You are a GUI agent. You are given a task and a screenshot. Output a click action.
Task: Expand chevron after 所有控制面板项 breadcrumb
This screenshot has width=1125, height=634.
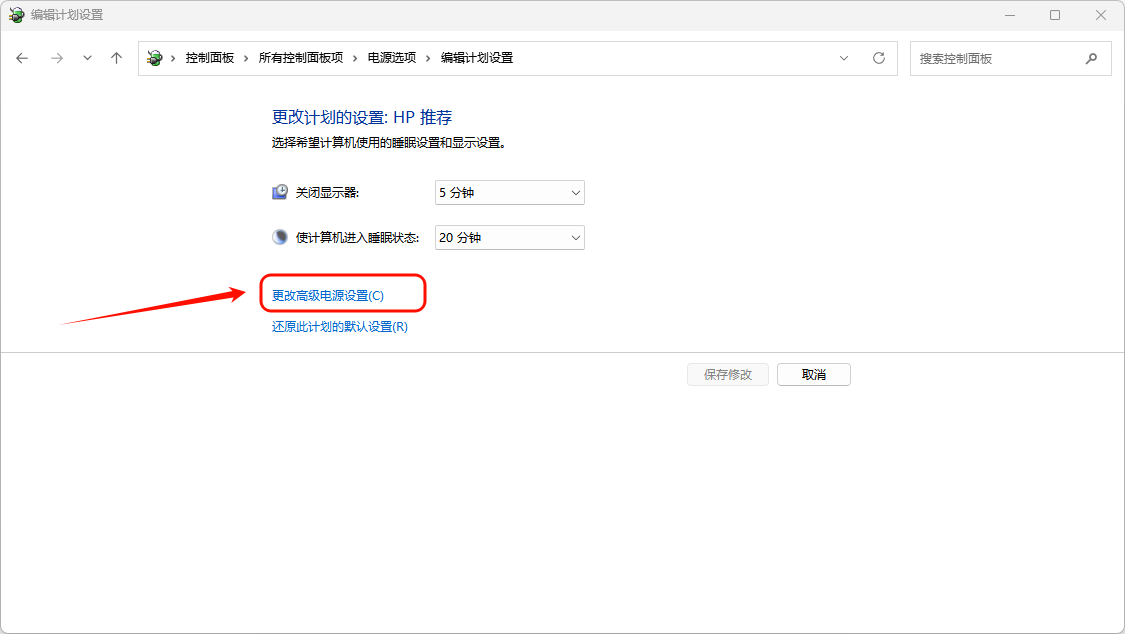pyautogui.click(x=355, y=58)
